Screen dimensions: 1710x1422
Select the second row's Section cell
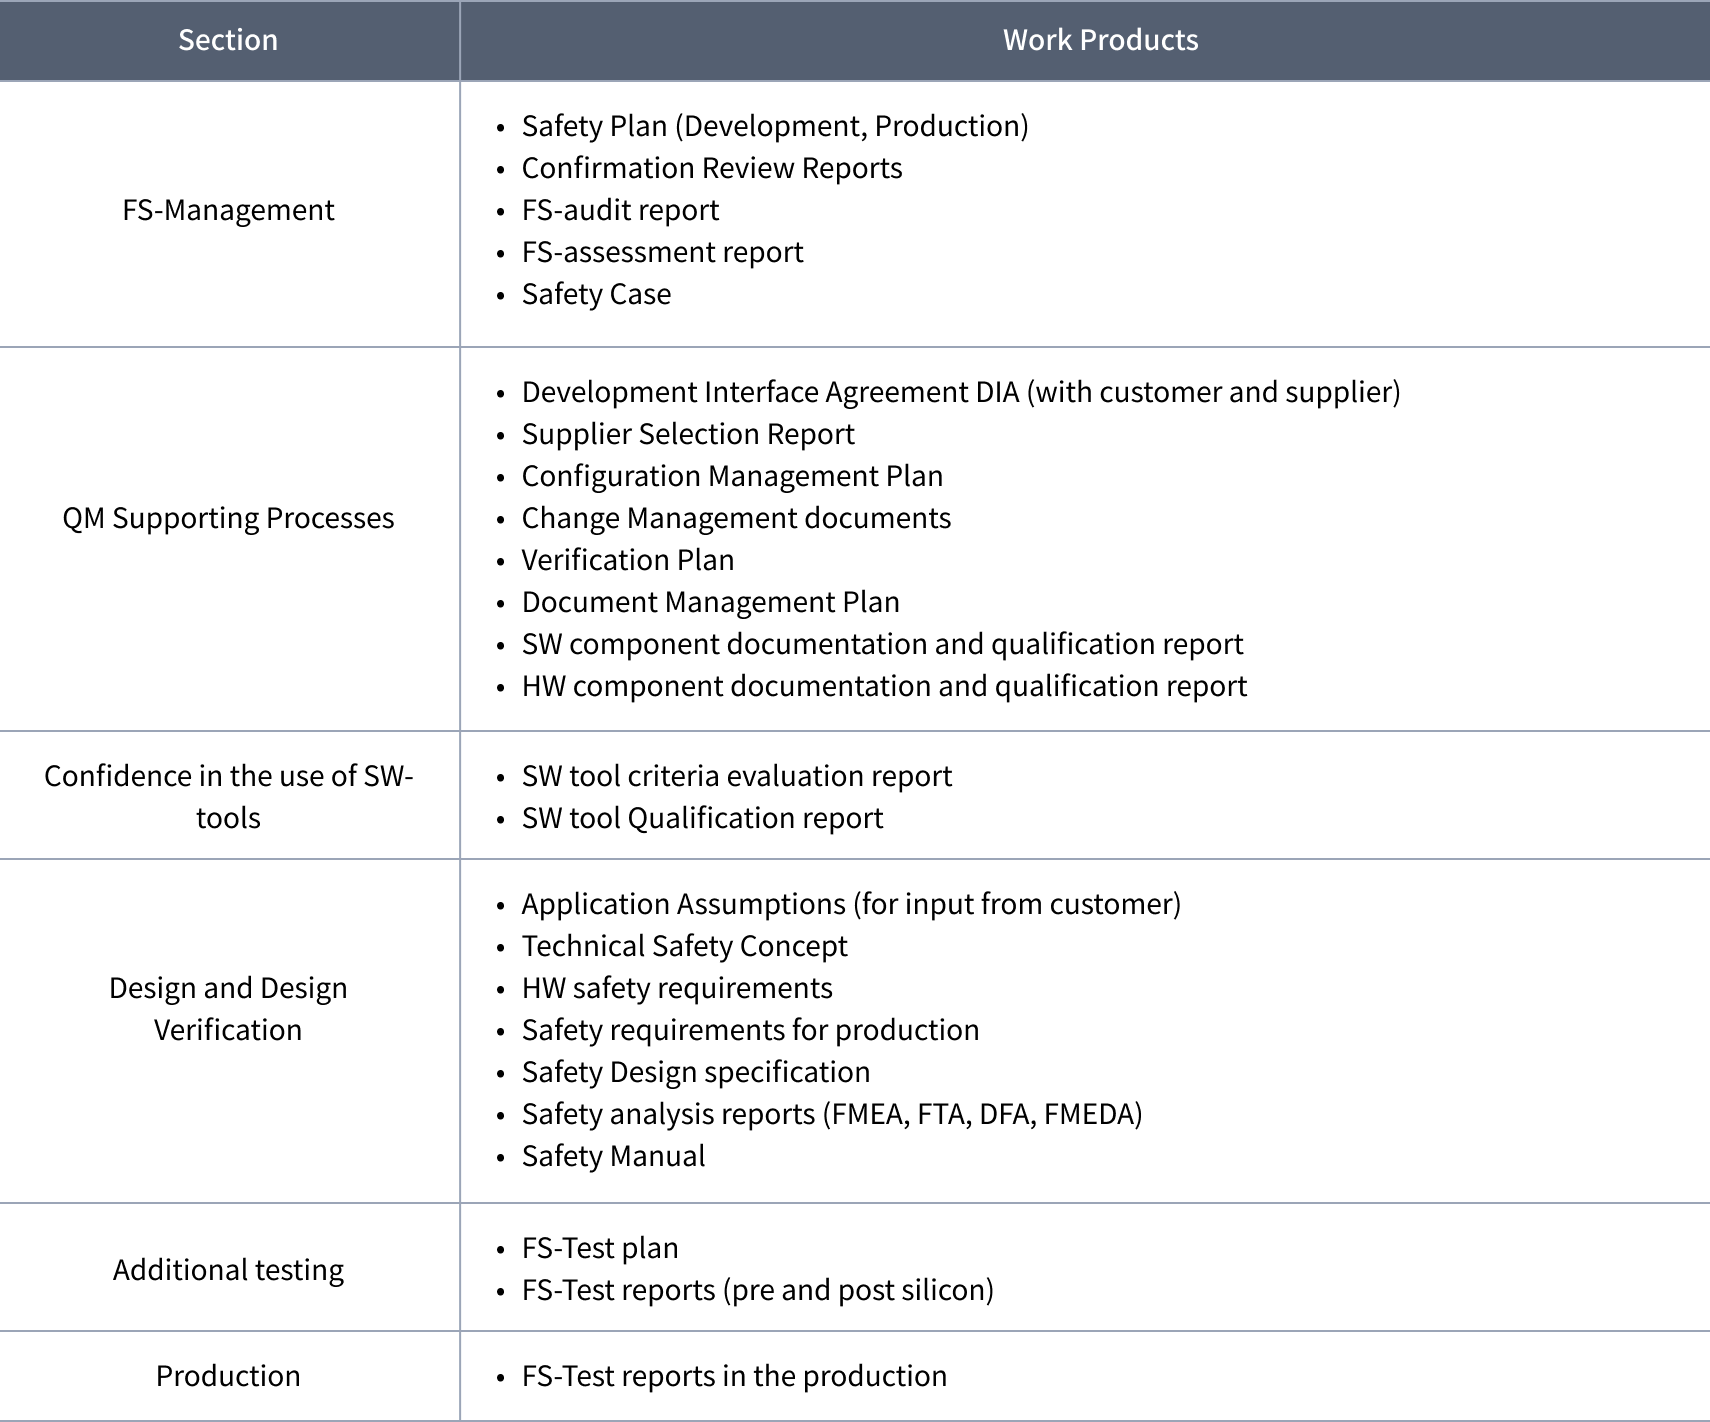tap(228, 539)
